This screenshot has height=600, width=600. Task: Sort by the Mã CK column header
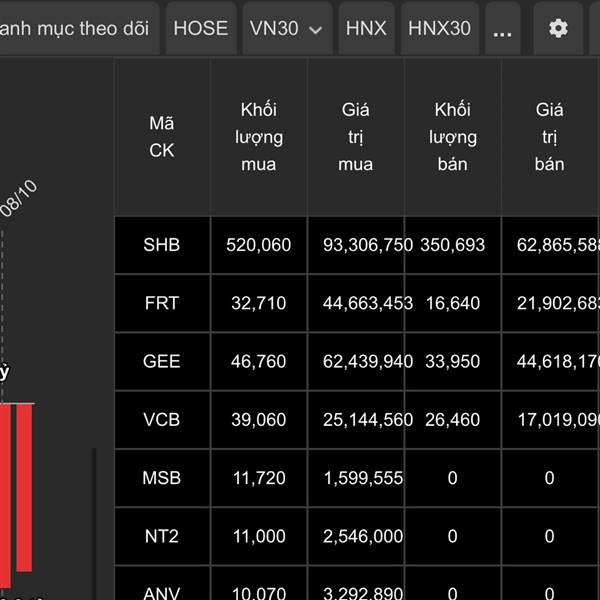(x=162, y=137)
